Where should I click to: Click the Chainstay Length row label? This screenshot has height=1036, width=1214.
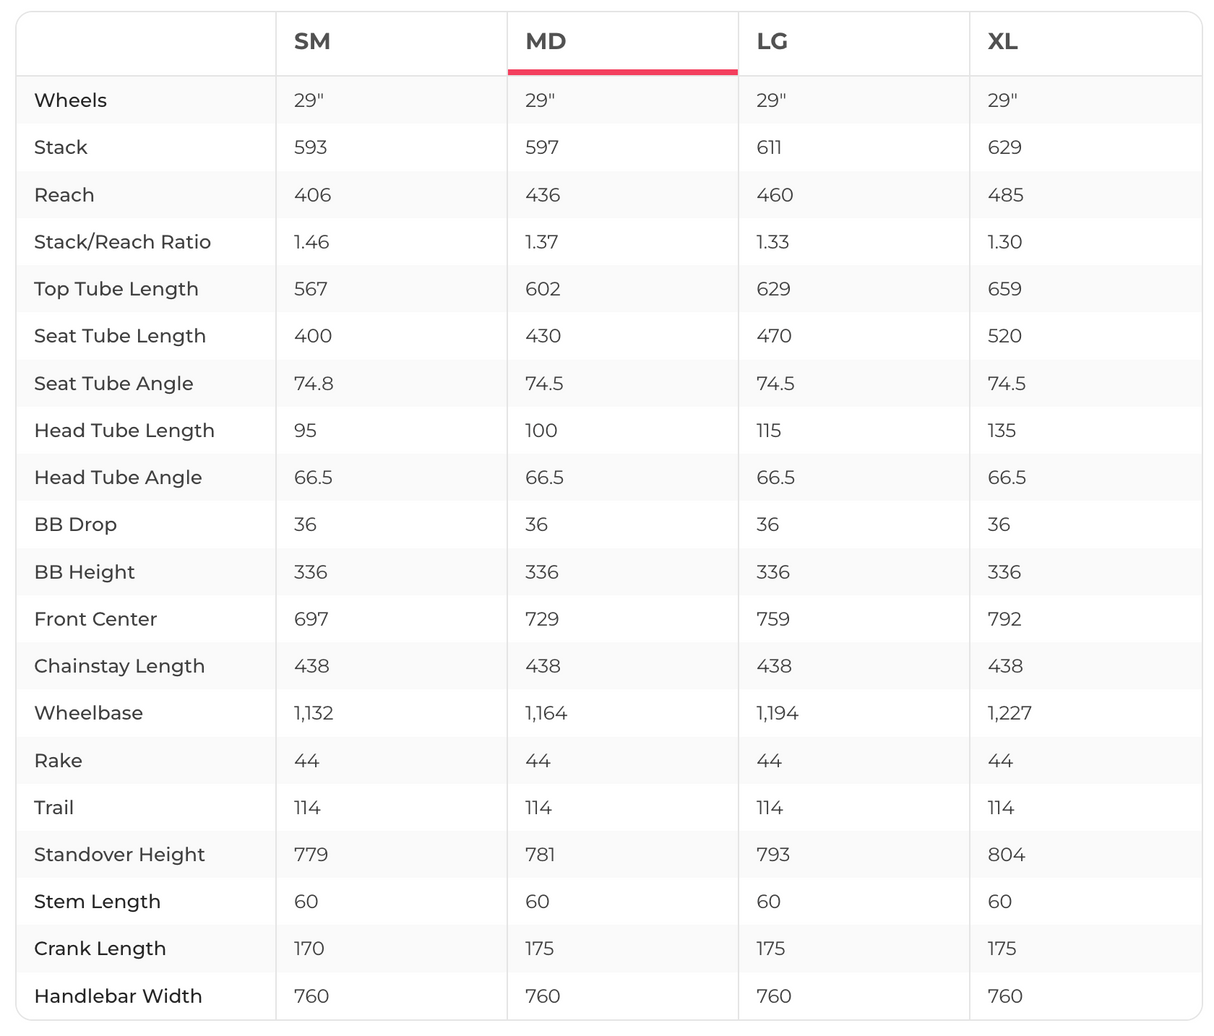coord(119,666)
